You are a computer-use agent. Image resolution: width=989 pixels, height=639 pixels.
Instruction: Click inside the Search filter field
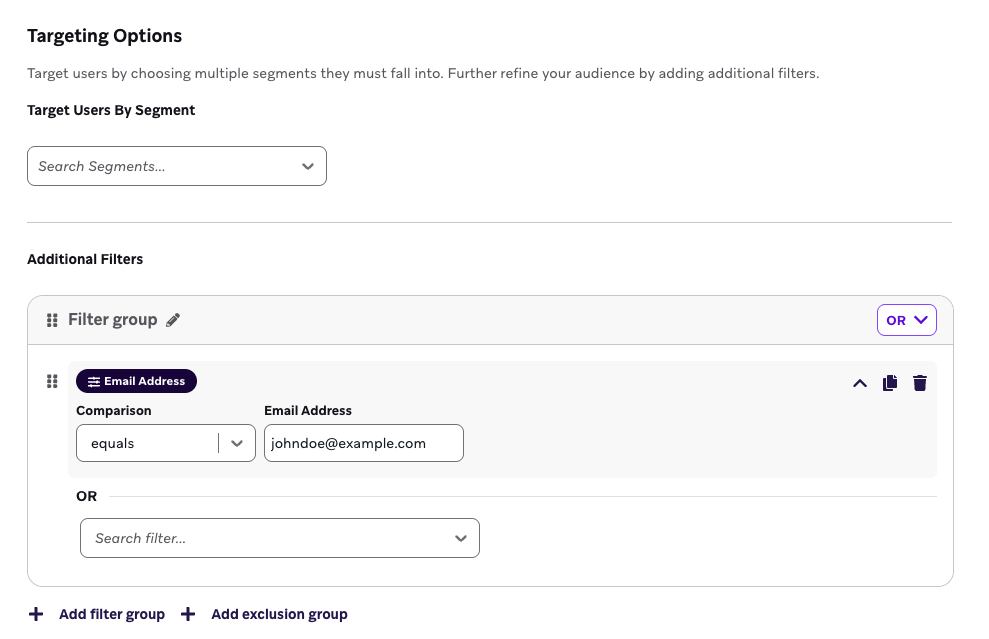pyautogui.click(x=260, y=538)
